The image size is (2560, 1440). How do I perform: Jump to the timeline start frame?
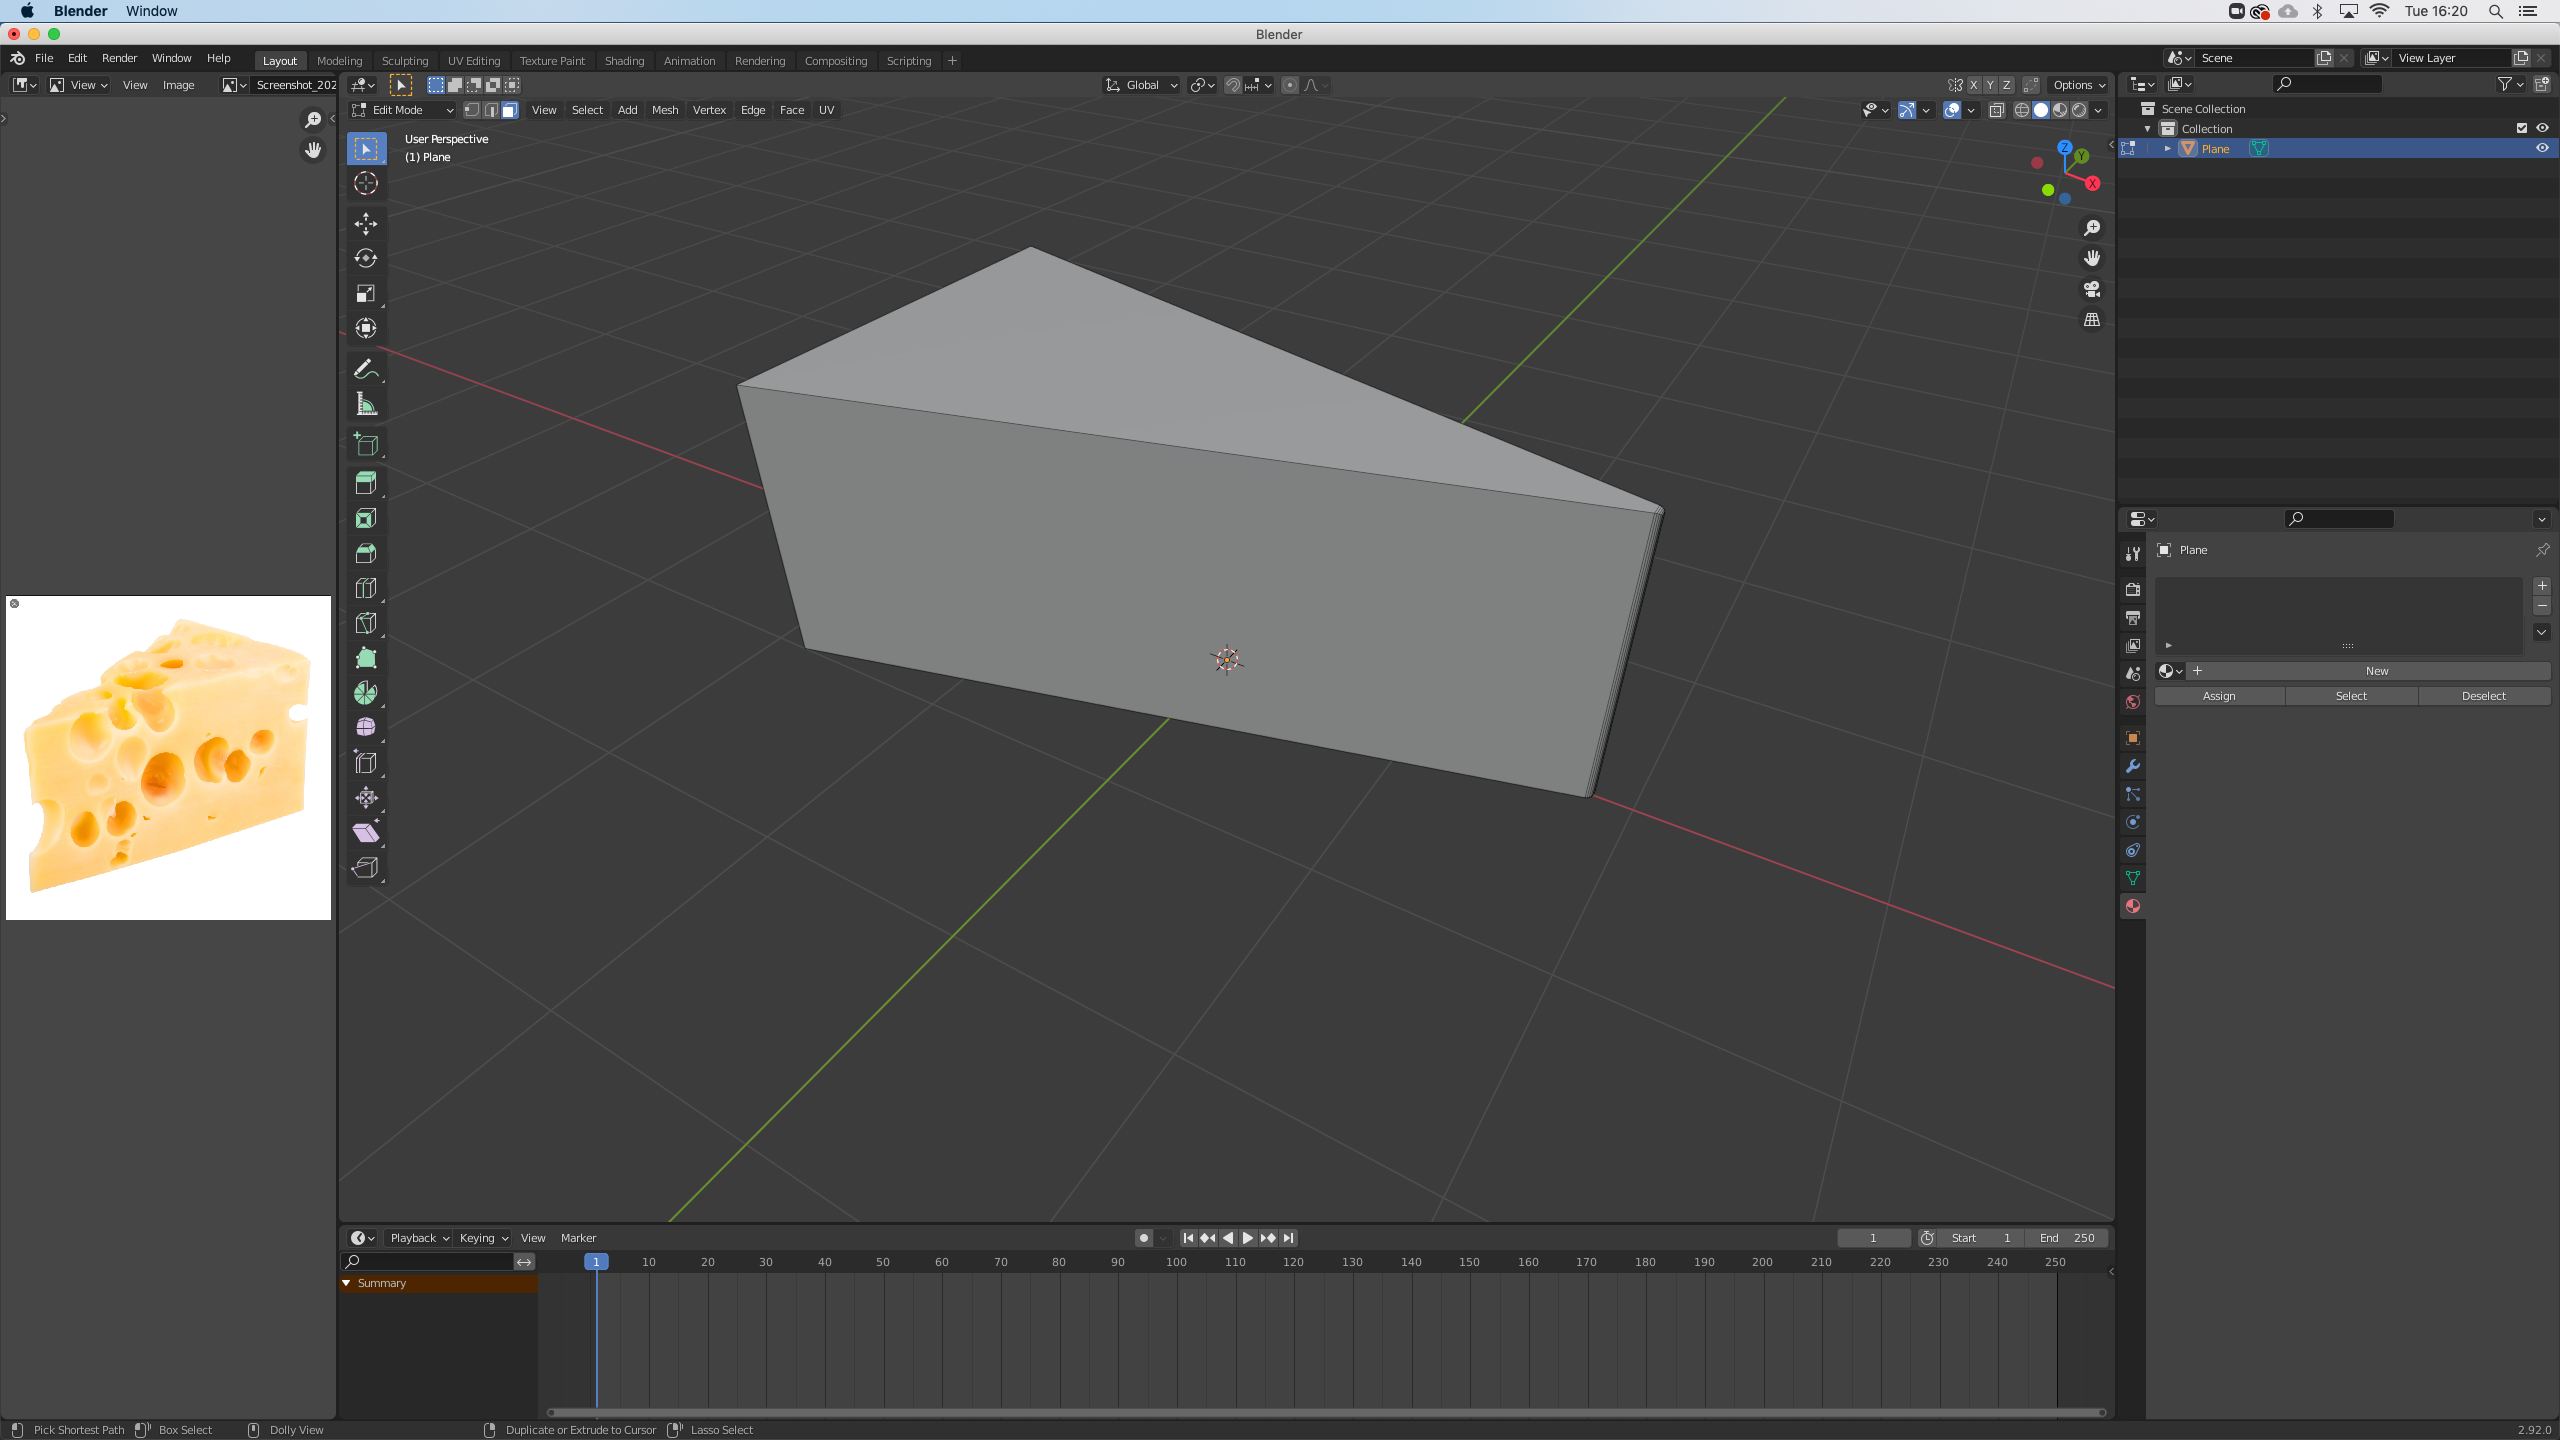click(x=1188, y=1238)
